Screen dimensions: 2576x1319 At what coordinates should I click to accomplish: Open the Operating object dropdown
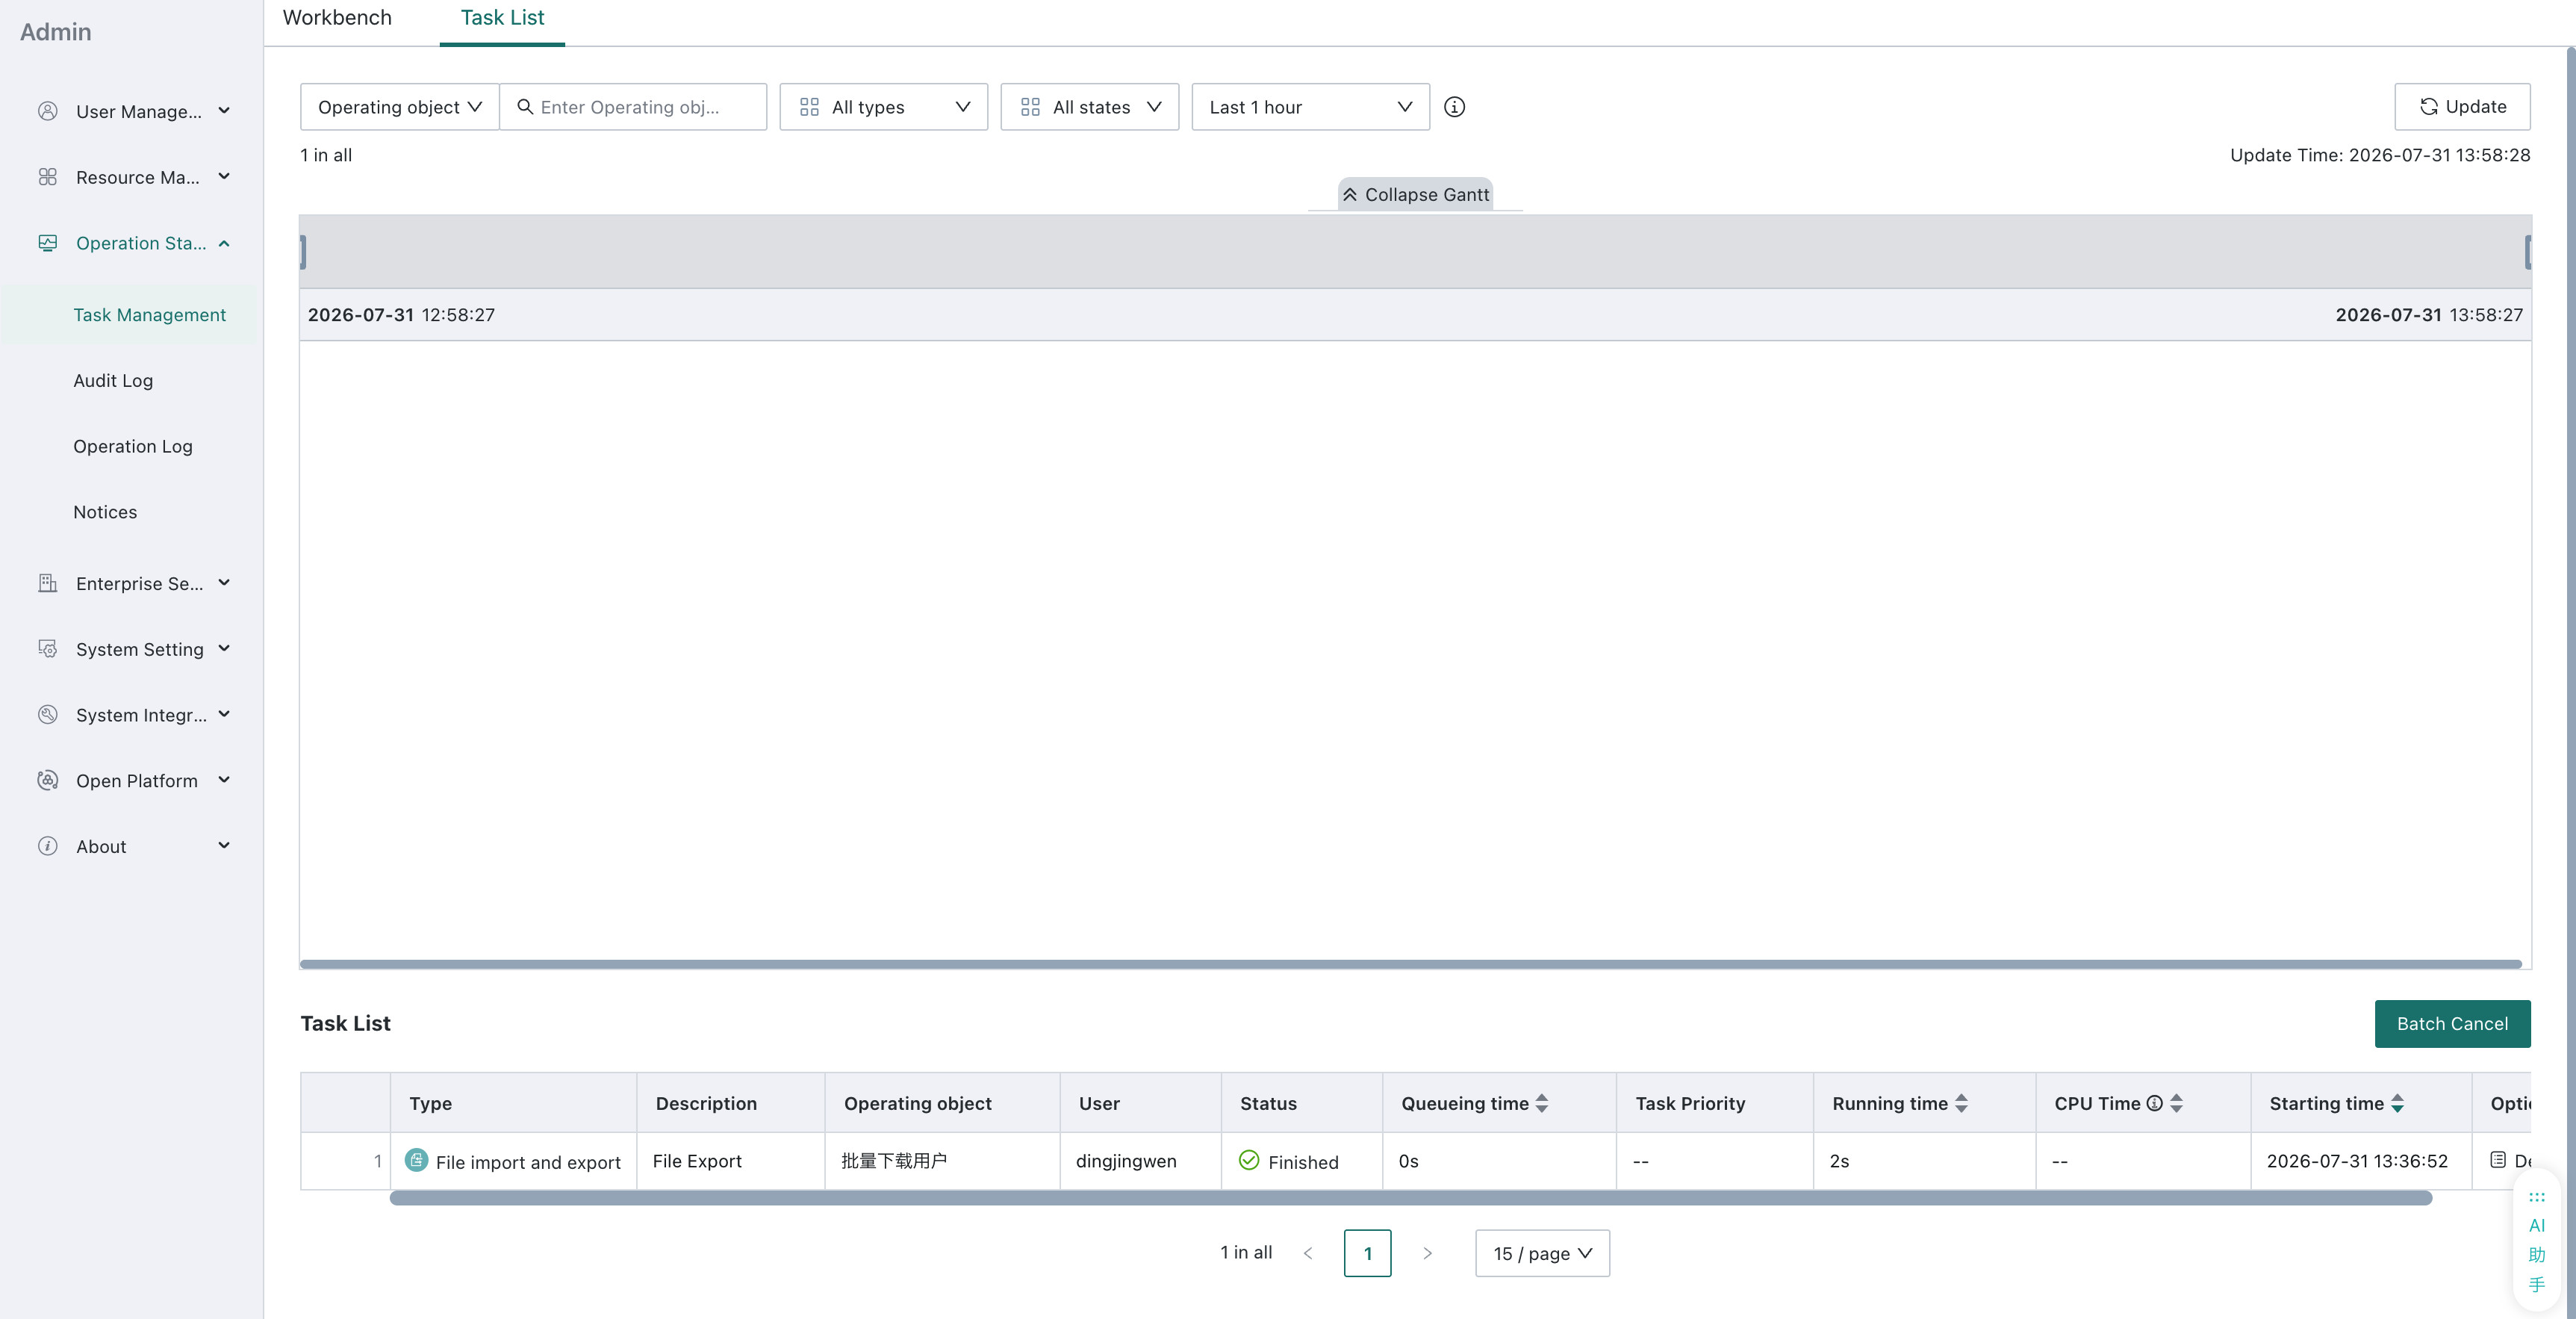coord(400,107)
